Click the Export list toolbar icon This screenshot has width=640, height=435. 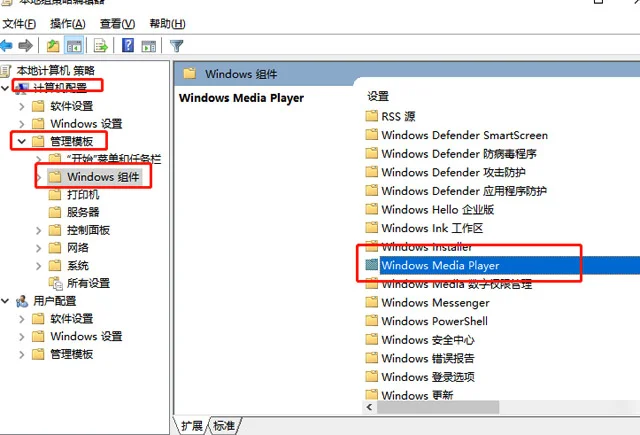[x=100, y=45]
